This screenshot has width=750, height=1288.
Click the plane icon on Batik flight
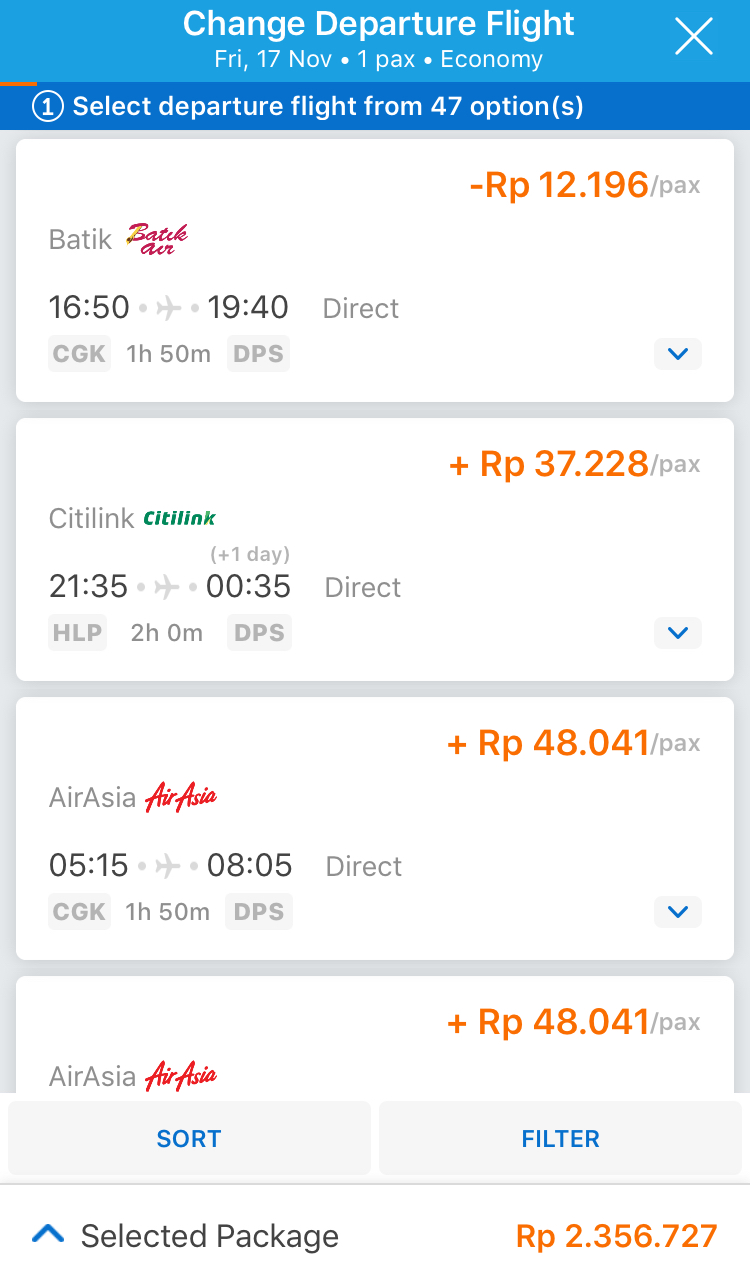coord(169,308)
